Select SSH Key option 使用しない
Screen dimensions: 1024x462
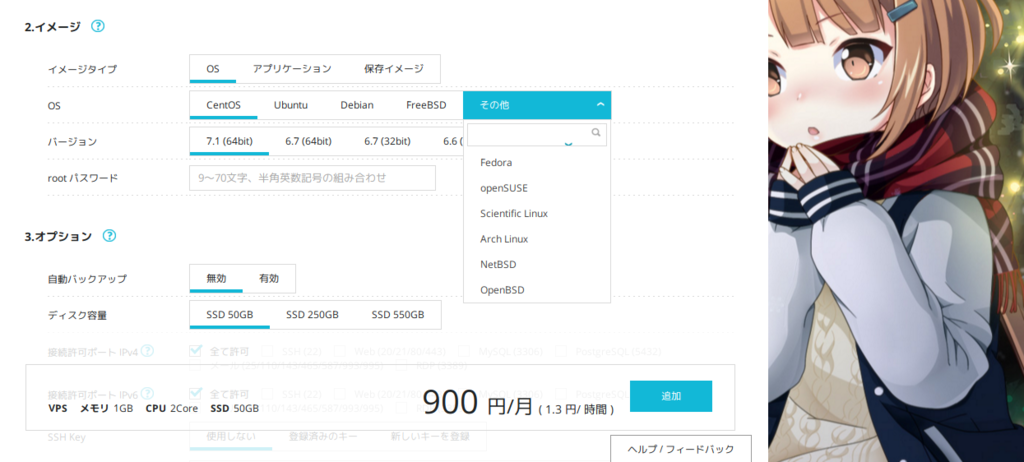pyautogui.click(x=231, y=437)
